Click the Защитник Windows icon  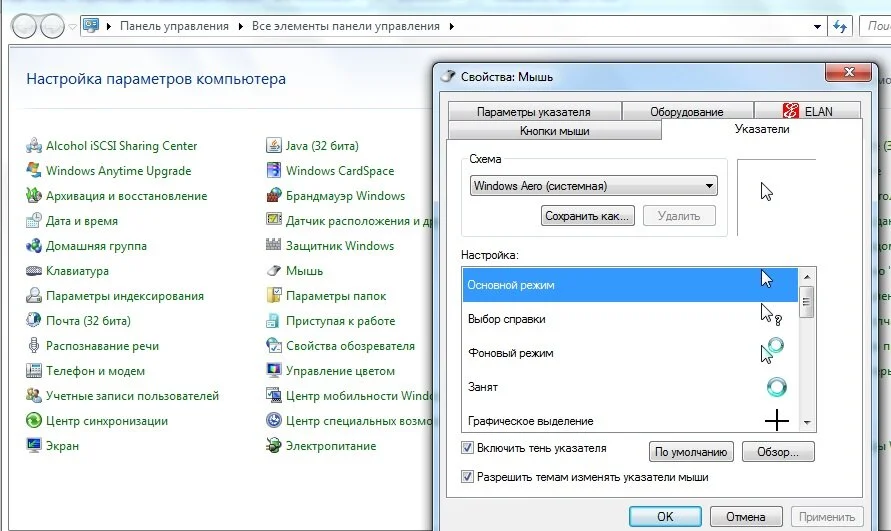(x=274, y=246)
